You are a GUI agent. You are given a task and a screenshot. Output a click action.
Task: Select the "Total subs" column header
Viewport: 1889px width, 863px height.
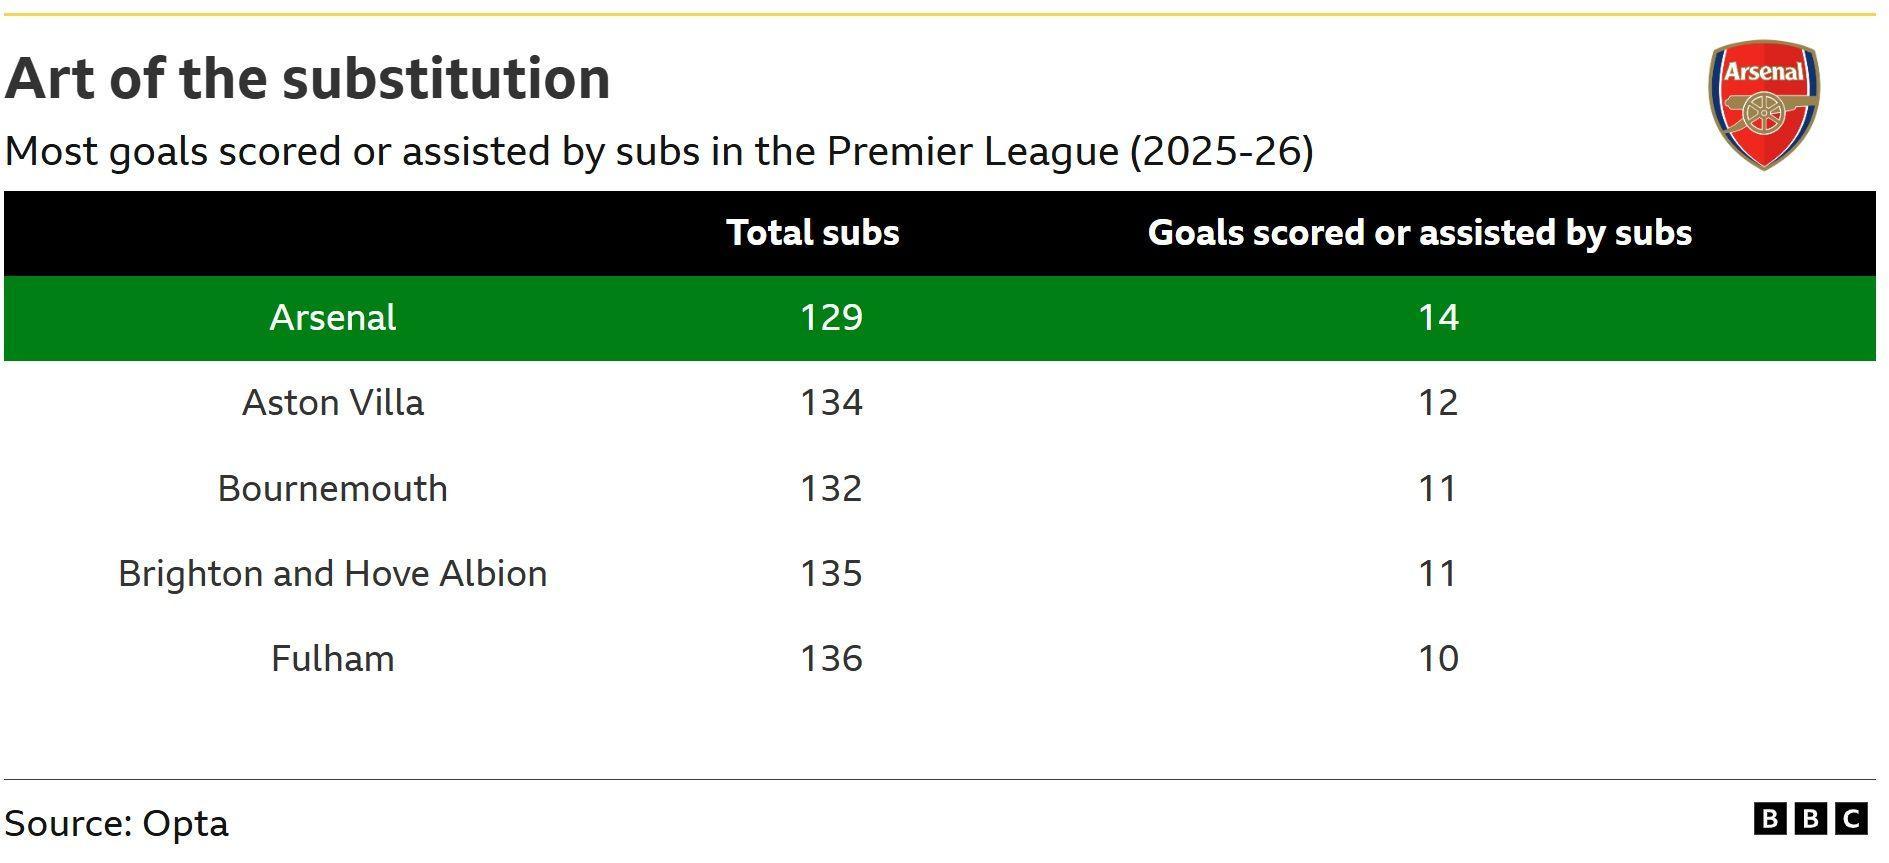click(812, 233)
